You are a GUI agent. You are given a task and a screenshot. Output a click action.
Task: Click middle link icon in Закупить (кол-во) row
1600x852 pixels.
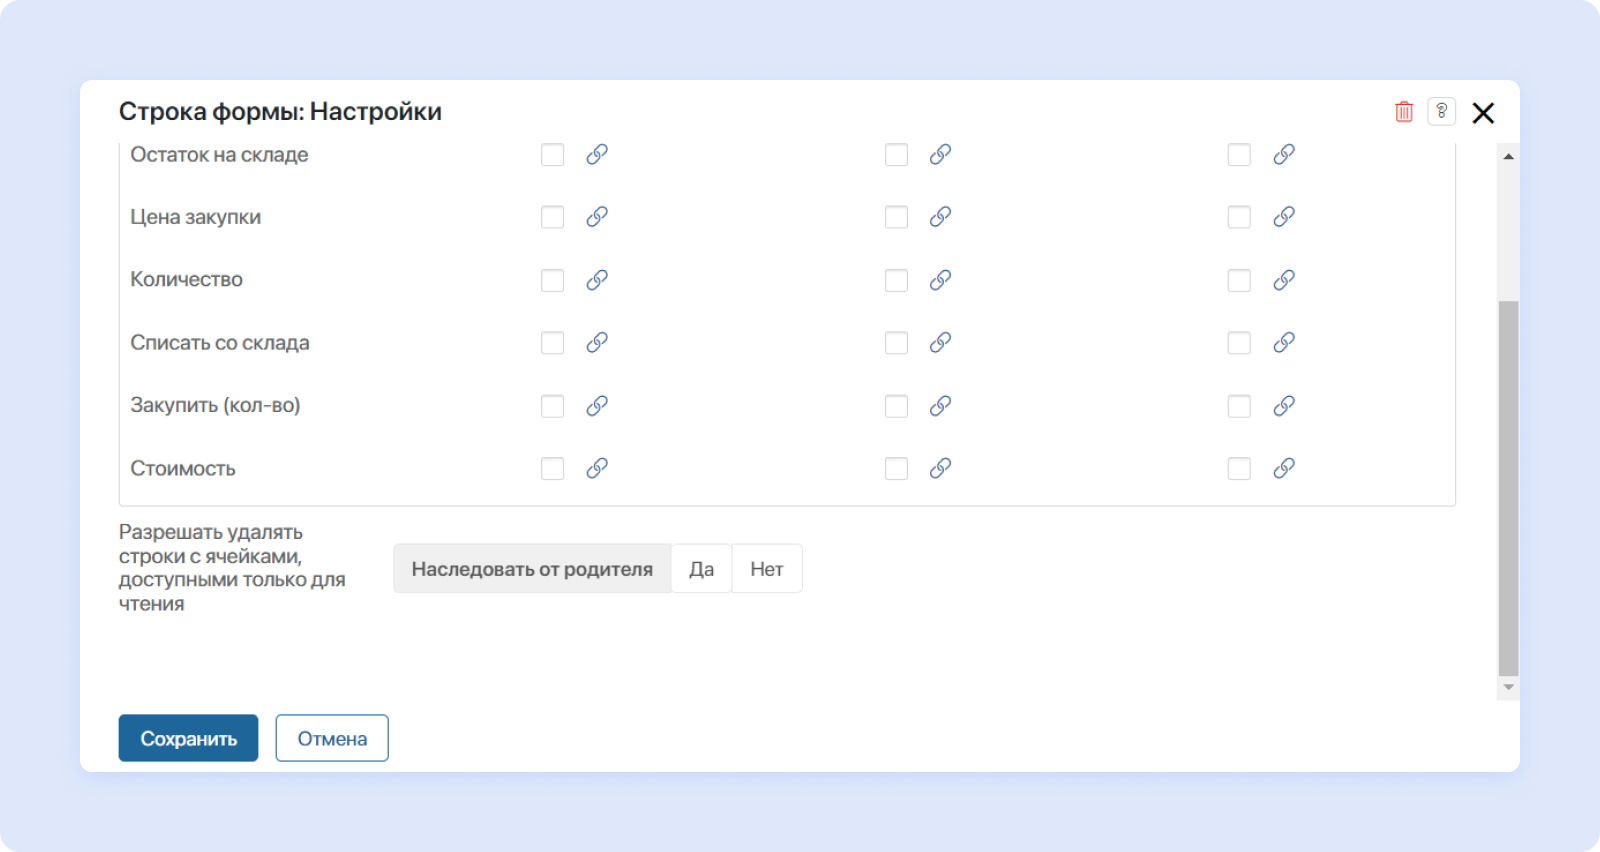(x=940, y=406)
